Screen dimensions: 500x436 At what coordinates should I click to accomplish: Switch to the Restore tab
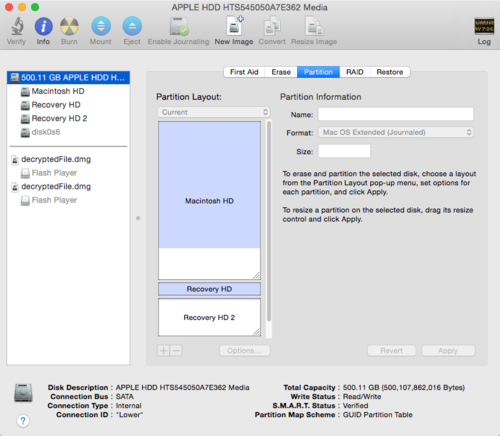390,72
